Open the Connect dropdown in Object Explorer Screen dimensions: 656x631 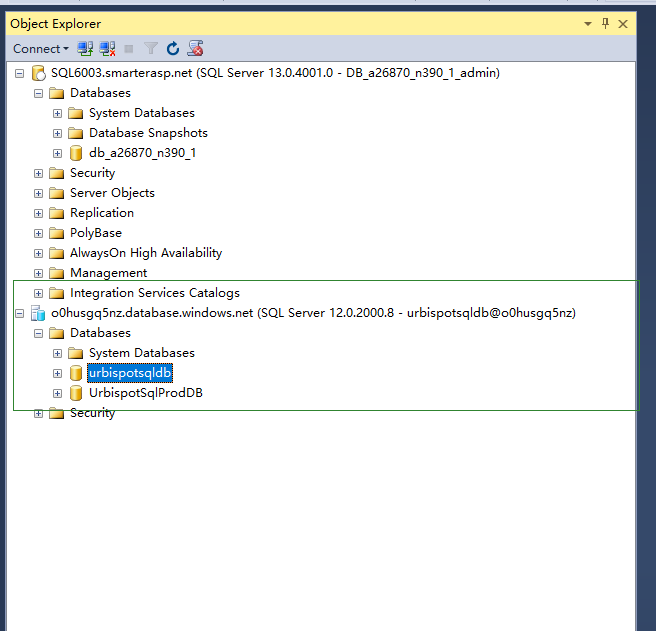(40, 48)
